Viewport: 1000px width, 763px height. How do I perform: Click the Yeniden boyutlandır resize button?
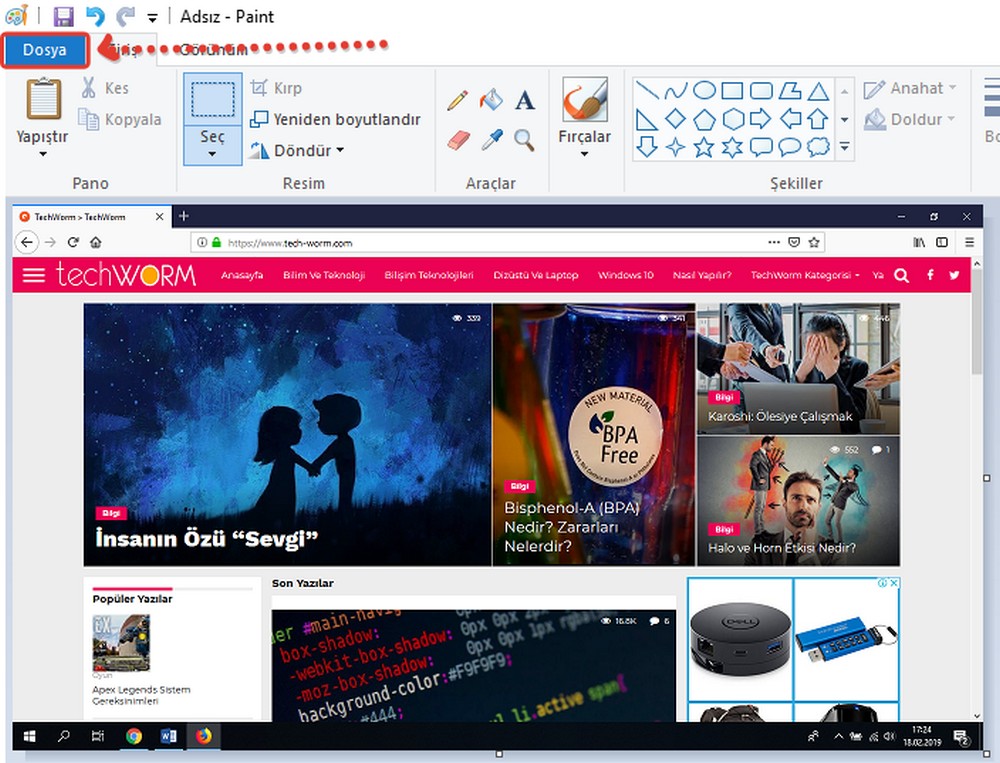click(335, 119)
